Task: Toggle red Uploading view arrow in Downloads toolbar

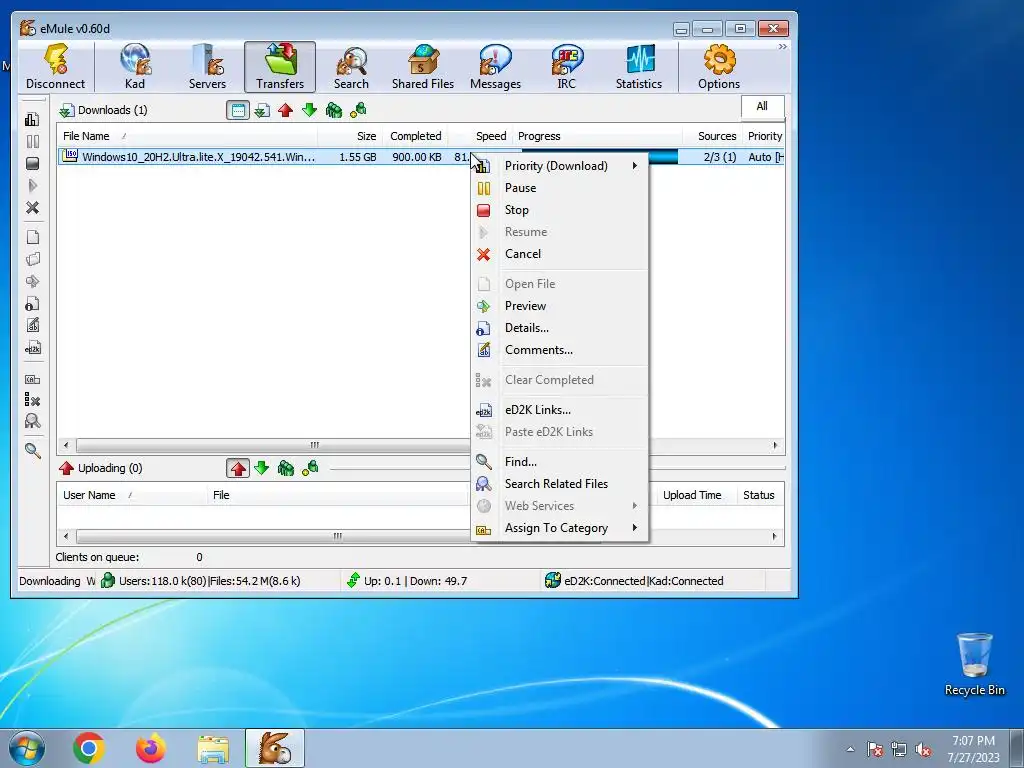Action: click(x=285, y=110)
